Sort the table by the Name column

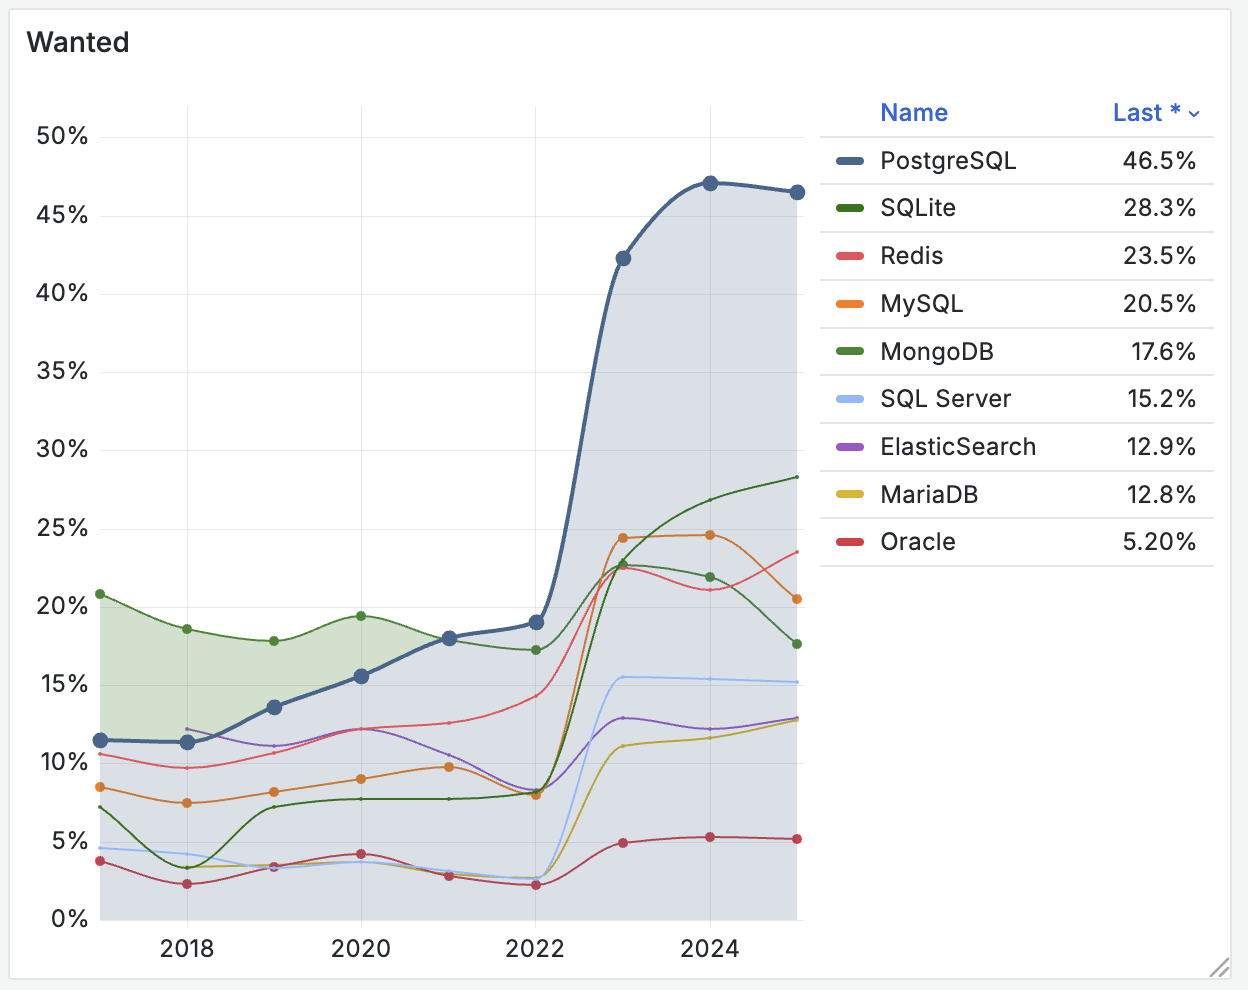coord(913,113)
